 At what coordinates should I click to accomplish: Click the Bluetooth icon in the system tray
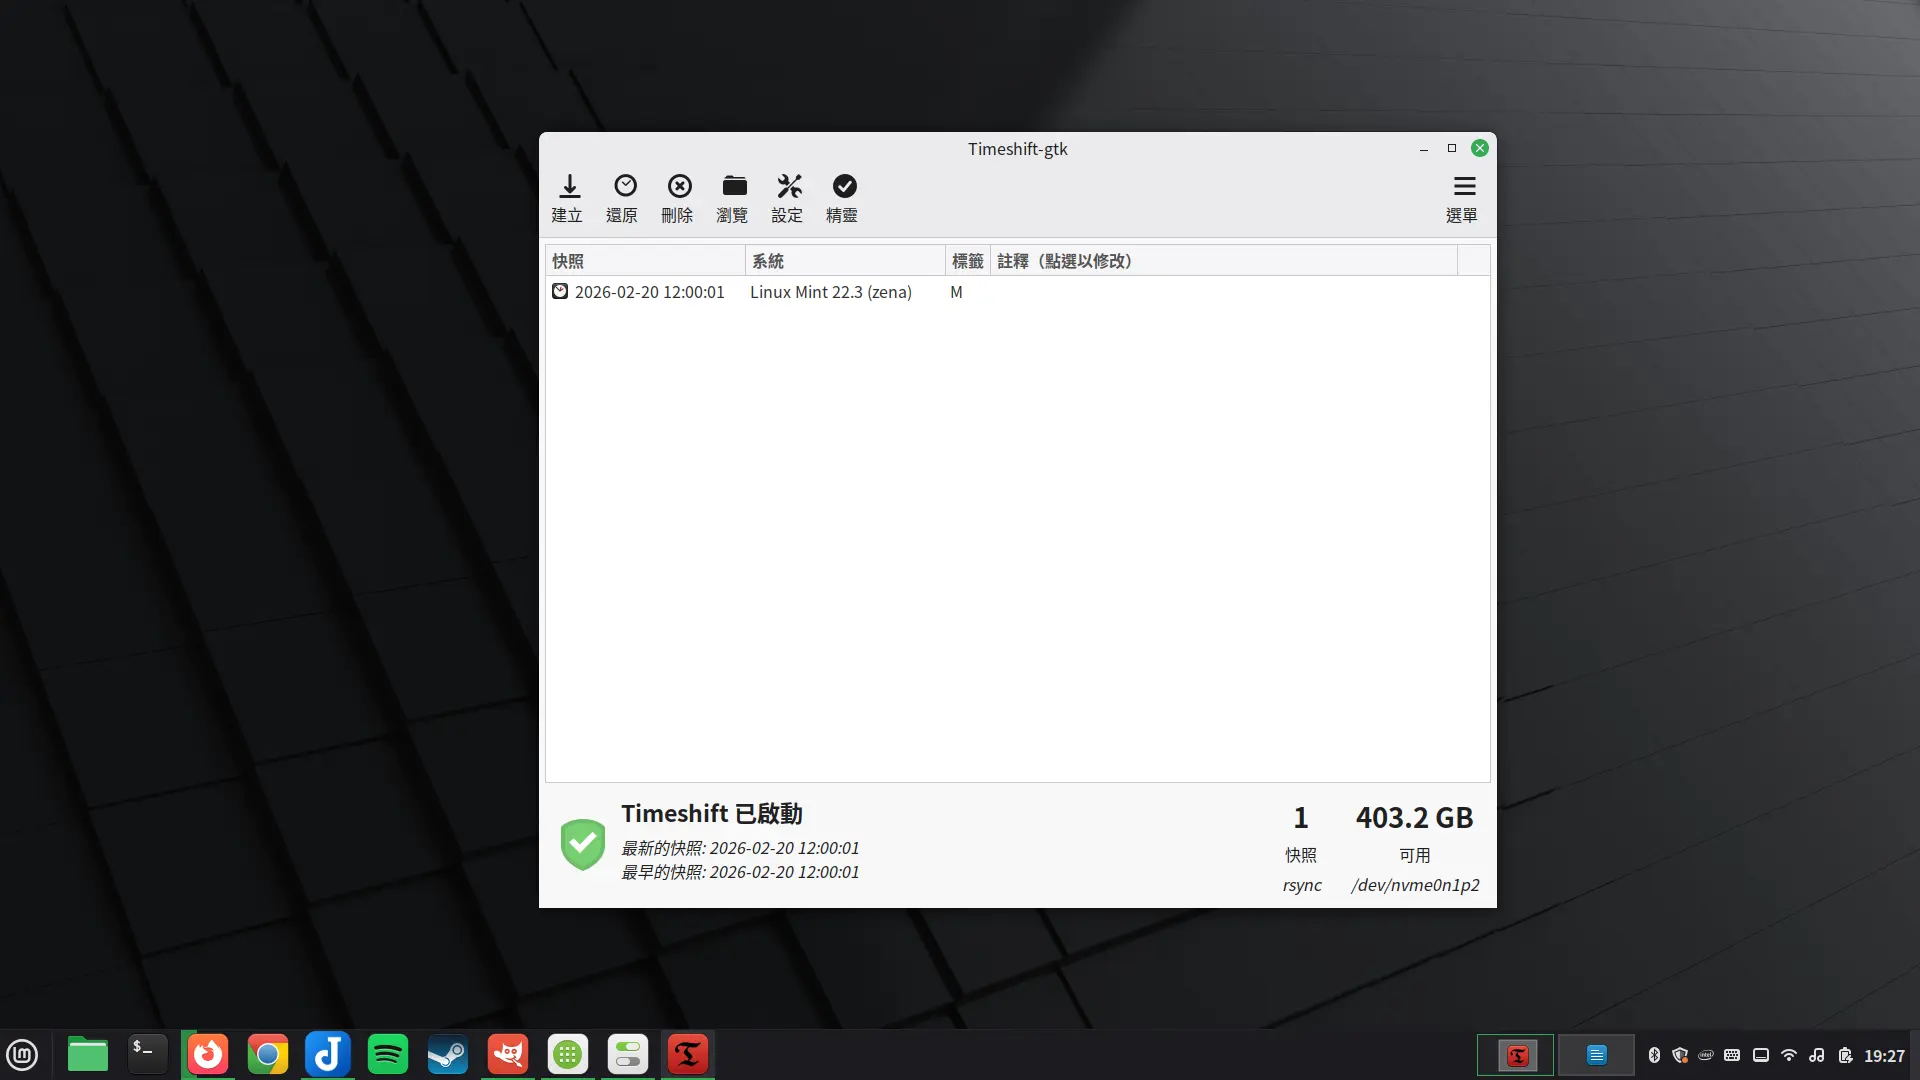(x=1655, y=1055)
